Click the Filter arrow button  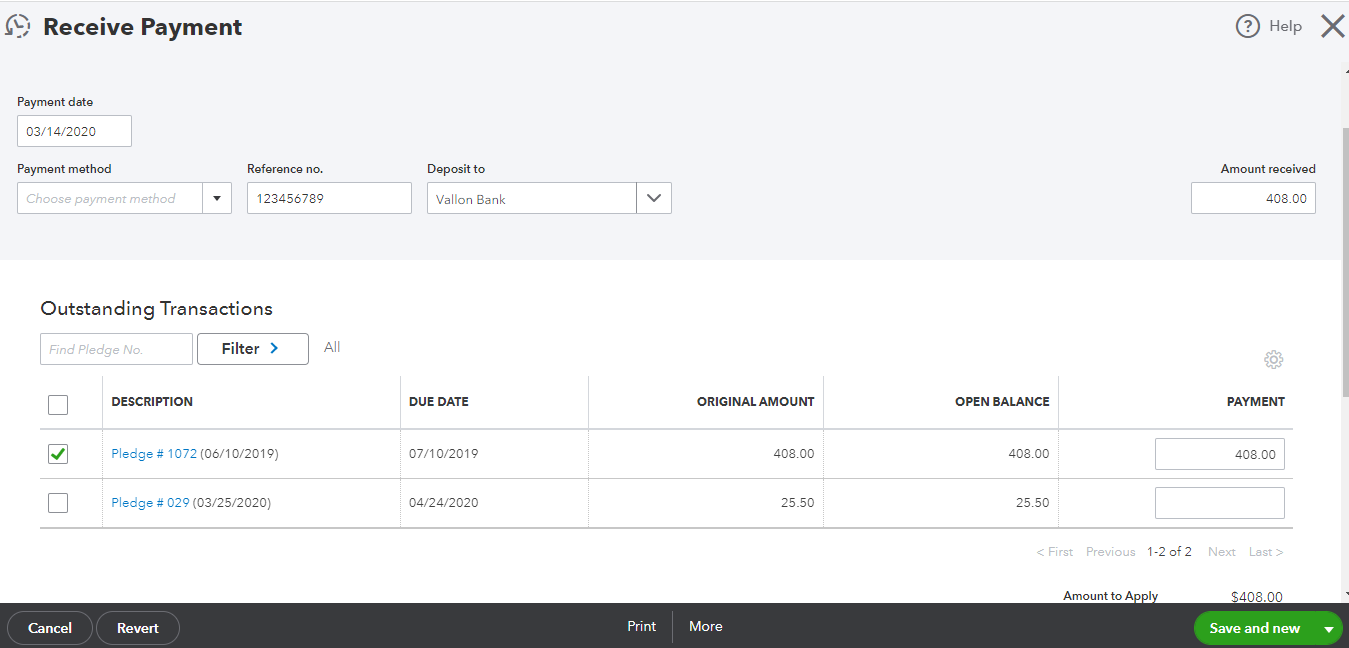(252, 349)
